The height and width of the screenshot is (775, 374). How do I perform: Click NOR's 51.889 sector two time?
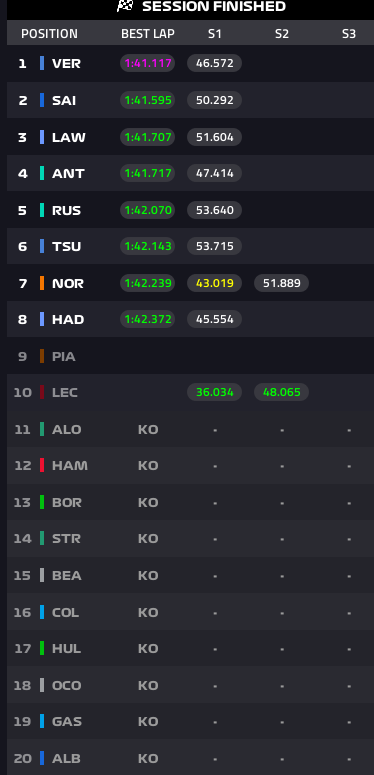[282, 283]
